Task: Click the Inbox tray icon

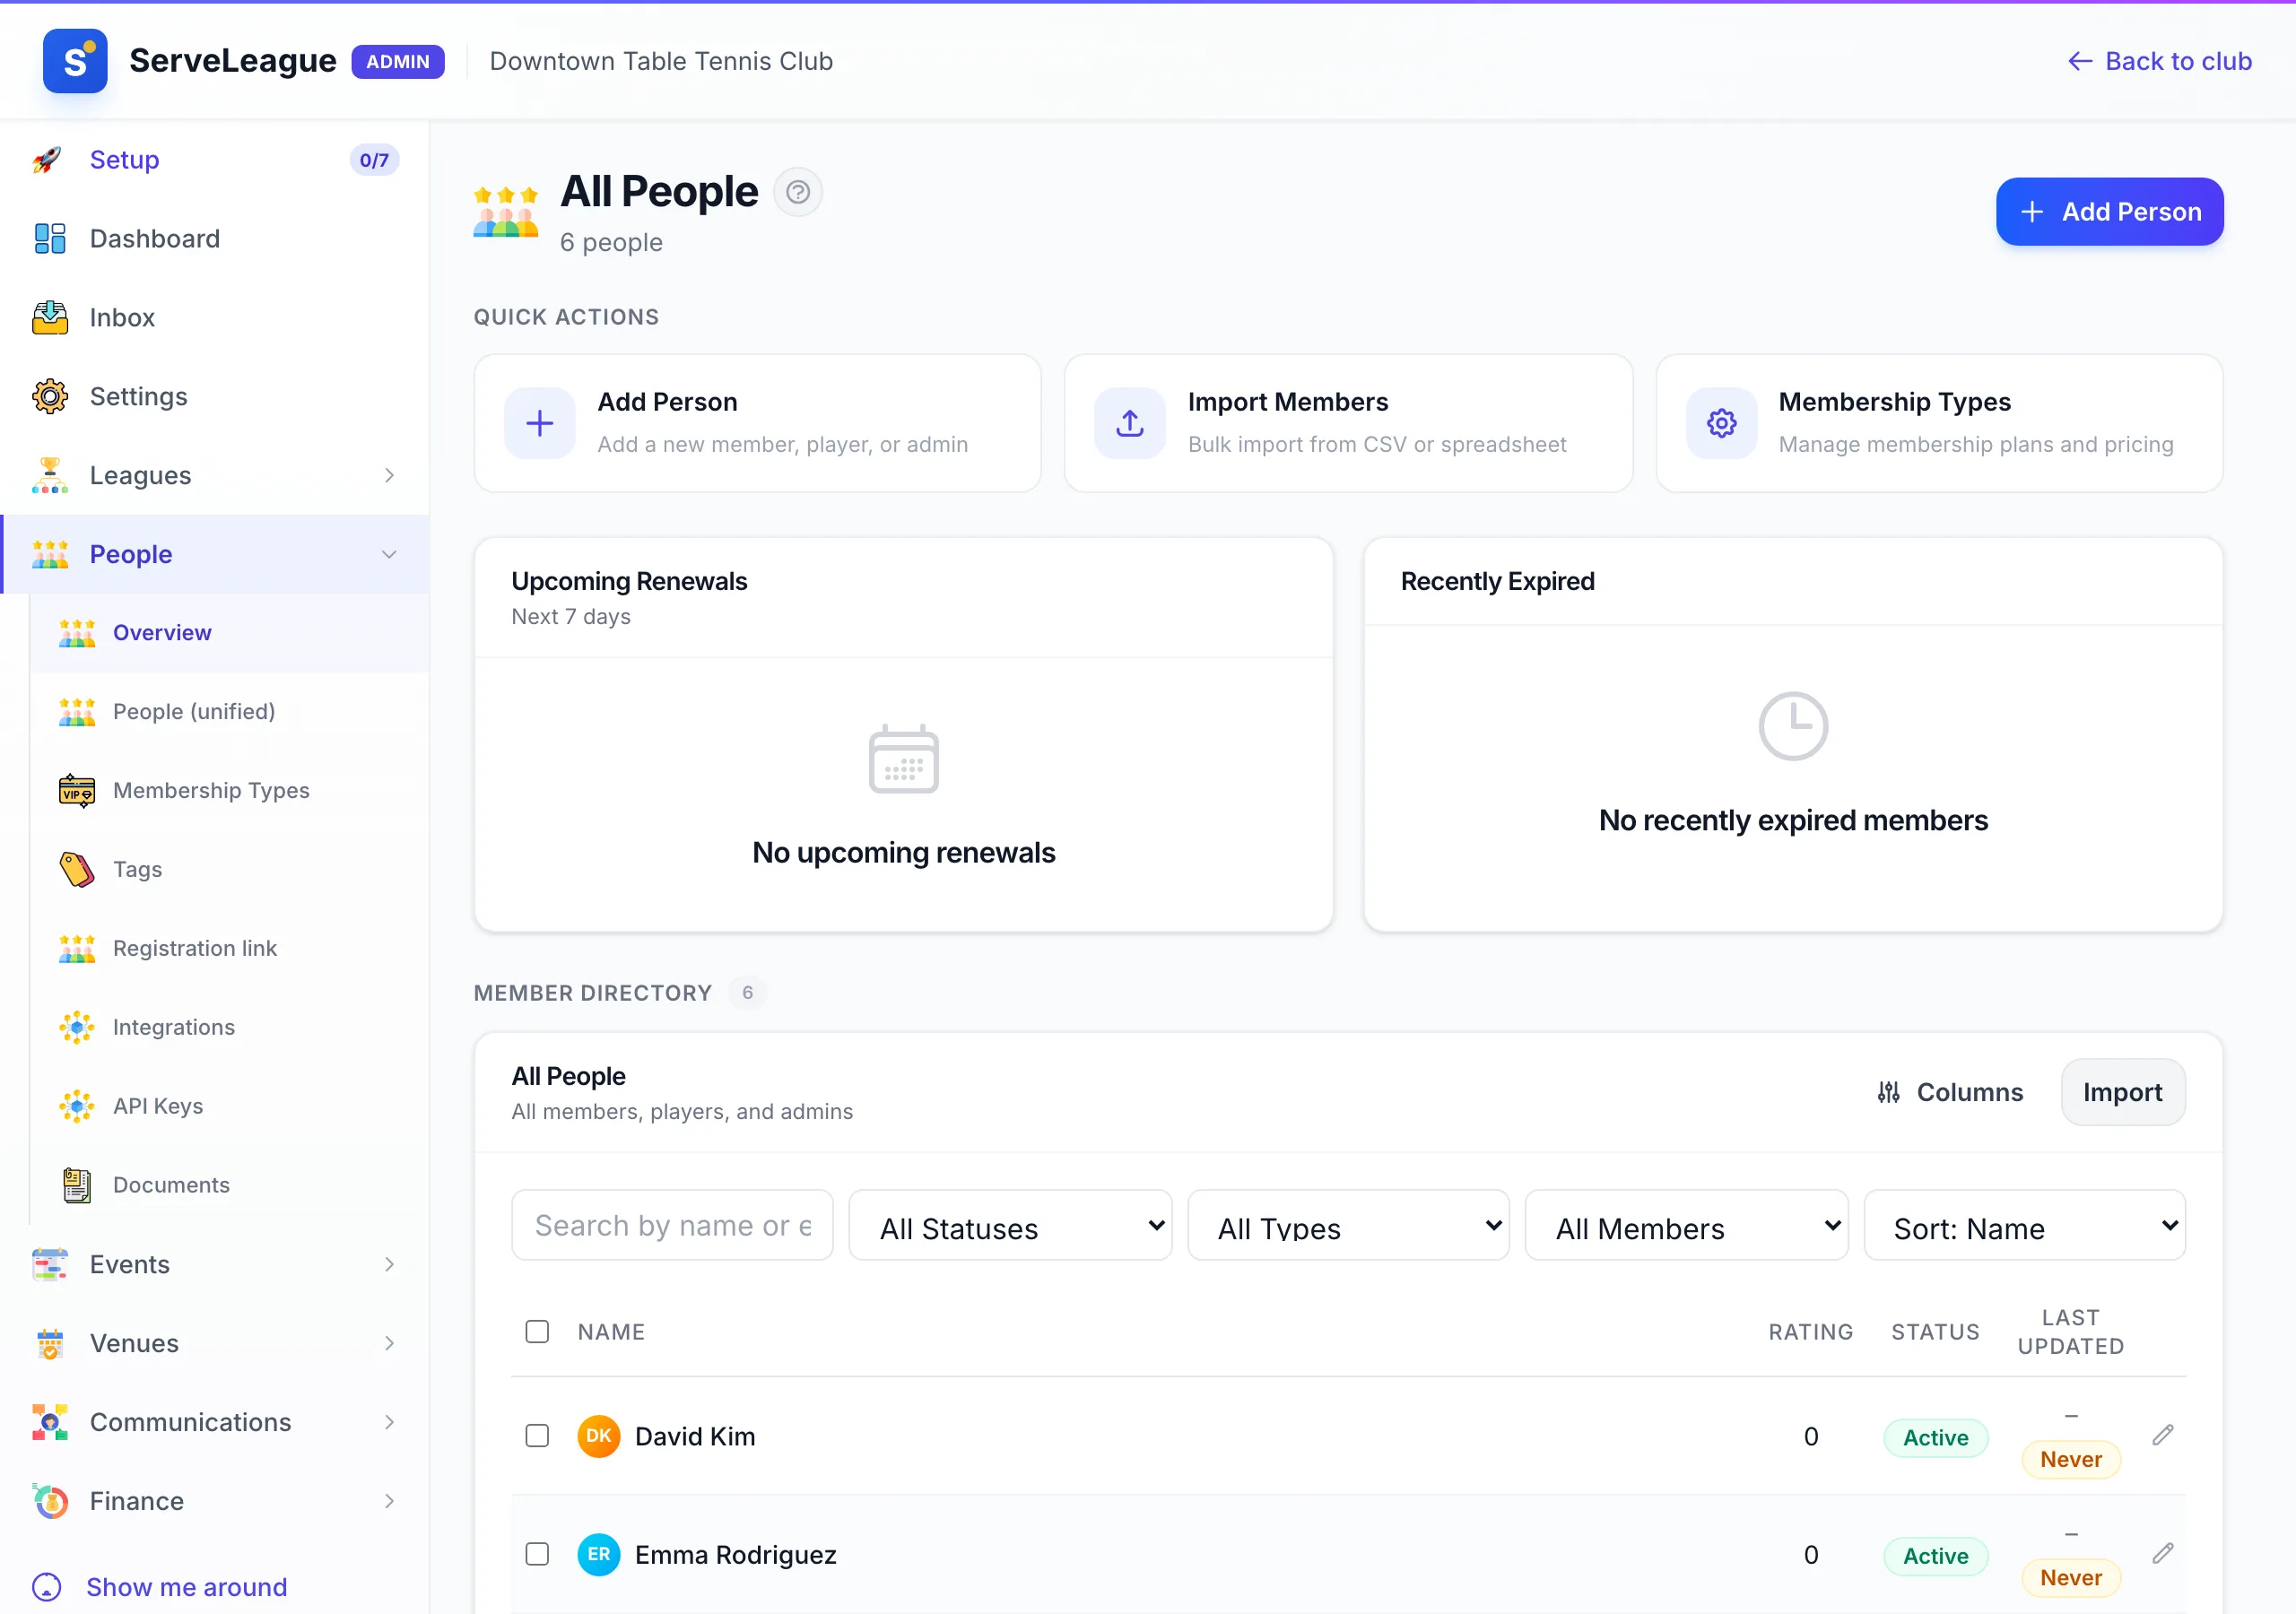Action: 50,318
